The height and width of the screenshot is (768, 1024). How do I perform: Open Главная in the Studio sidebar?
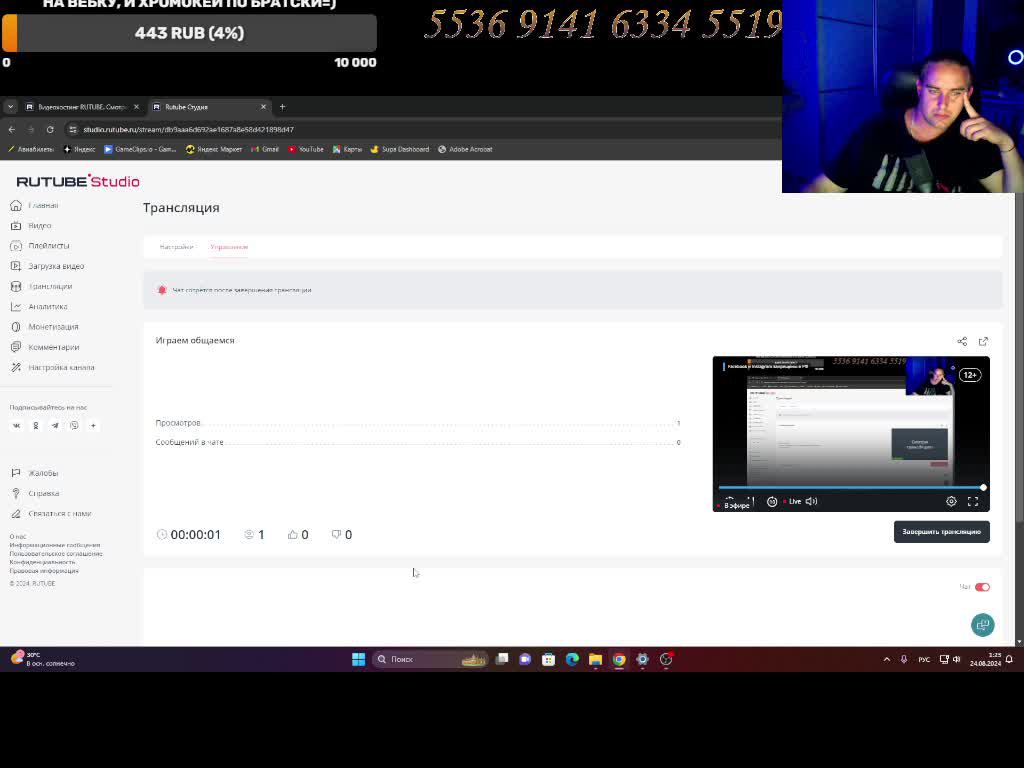click(x=35, y=206)
